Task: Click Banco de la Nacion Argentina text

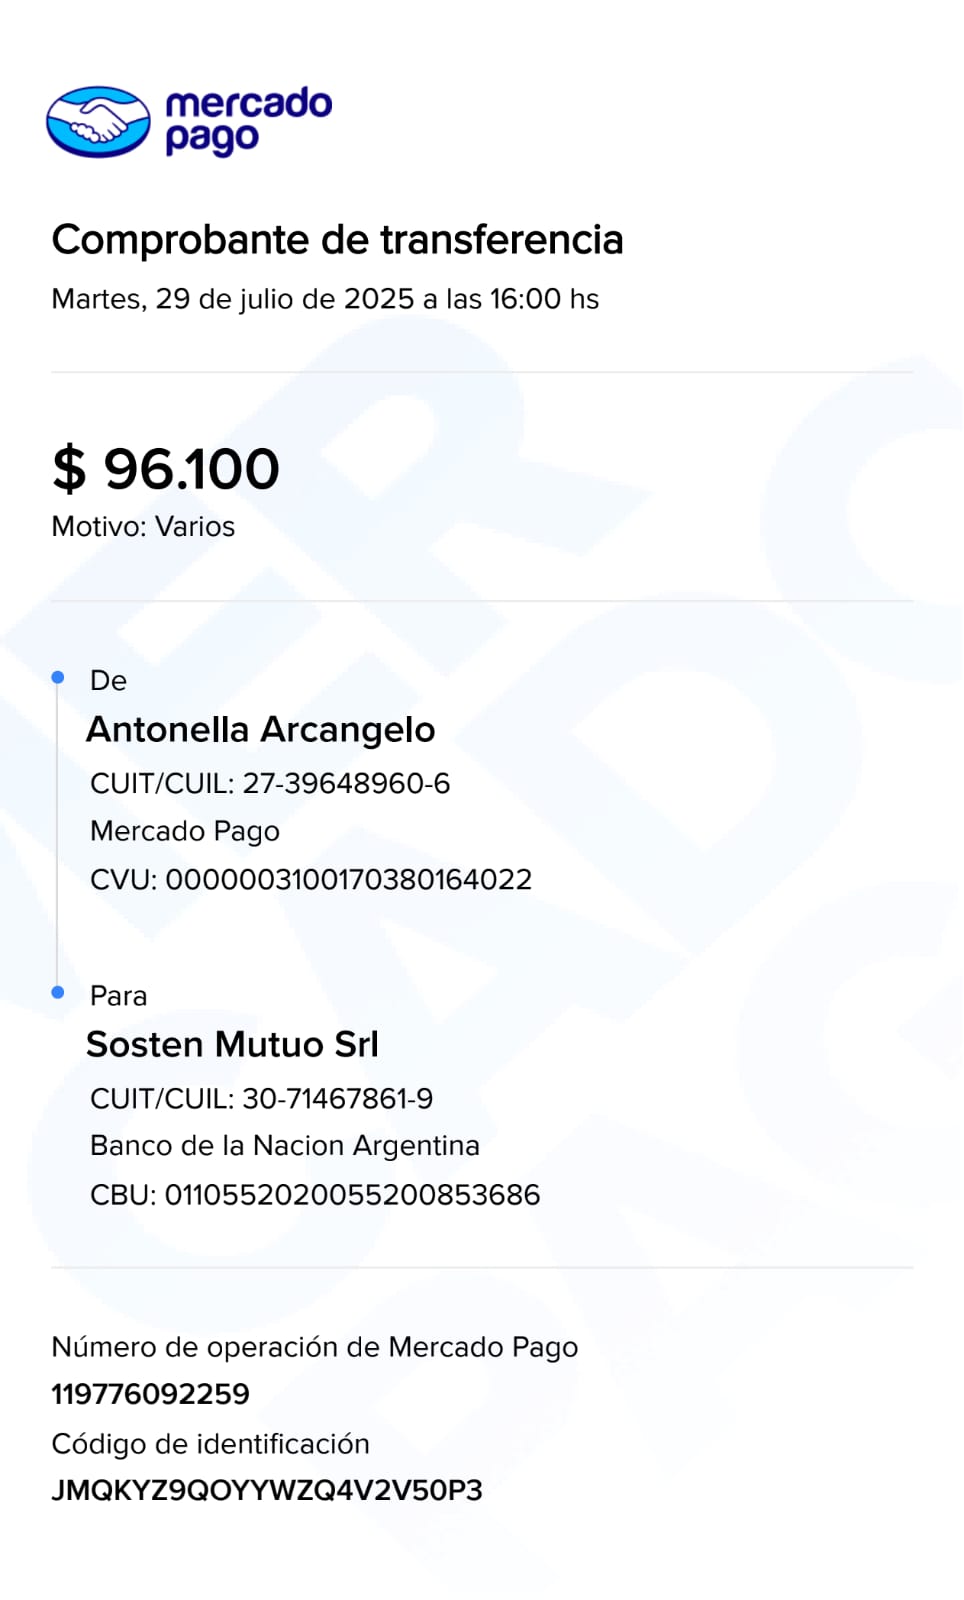Action: pyautogui.click(x=285, y=1146)
